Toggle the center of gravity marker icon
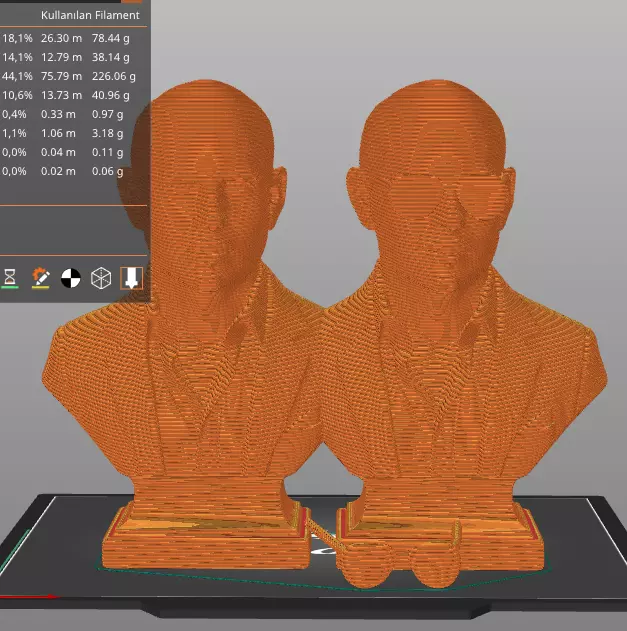 [71, 278]
